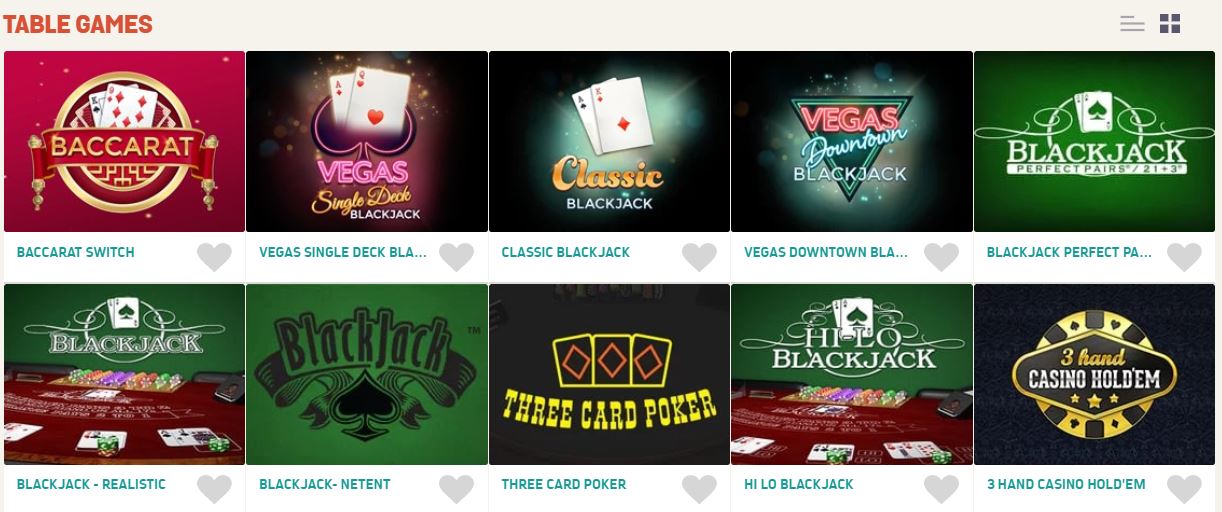Select Three Card Poker thumbnail
Image resolution: width=1222 pixels, height=512 pixels.
coord(609,374)
